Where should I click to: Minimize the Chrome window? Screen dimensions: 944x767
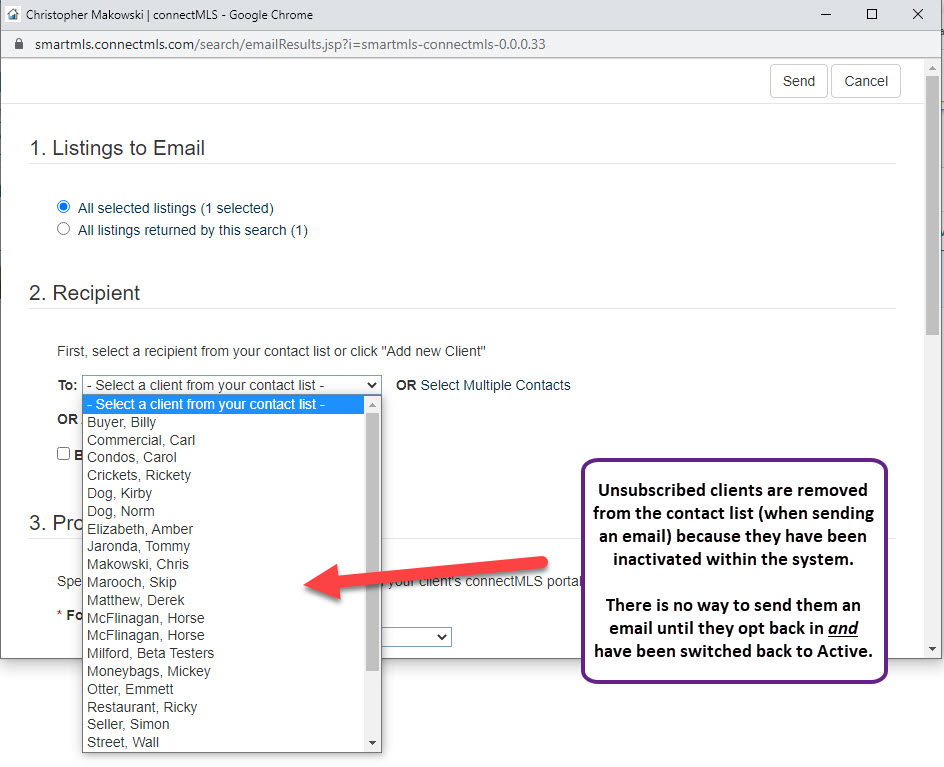[x=826, y=14]
